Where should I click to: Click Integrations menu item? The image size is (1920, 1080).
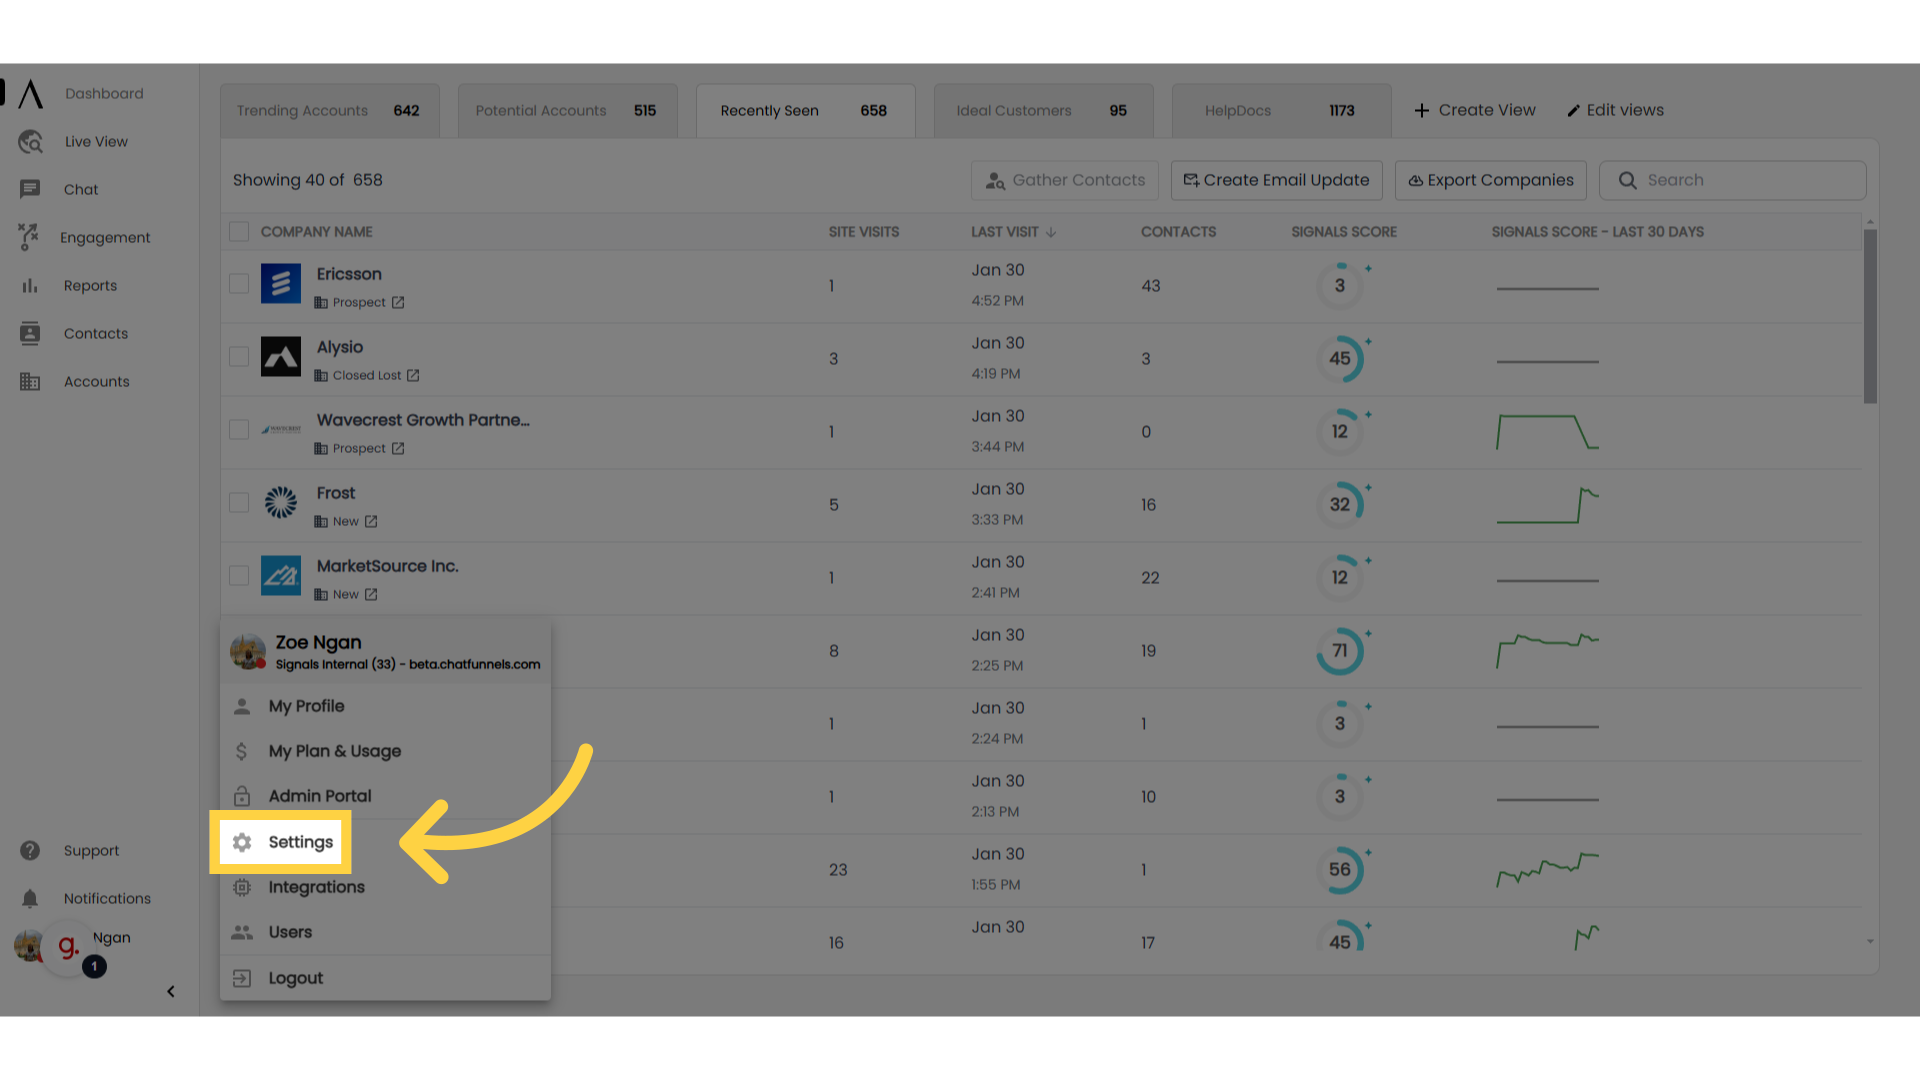click(316, 887)
